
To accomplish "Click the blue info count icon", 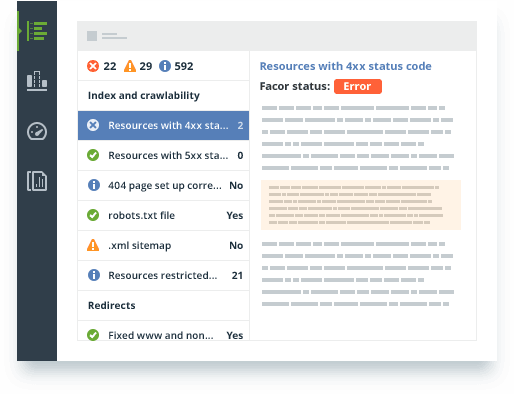I will (x=165, y=66).
